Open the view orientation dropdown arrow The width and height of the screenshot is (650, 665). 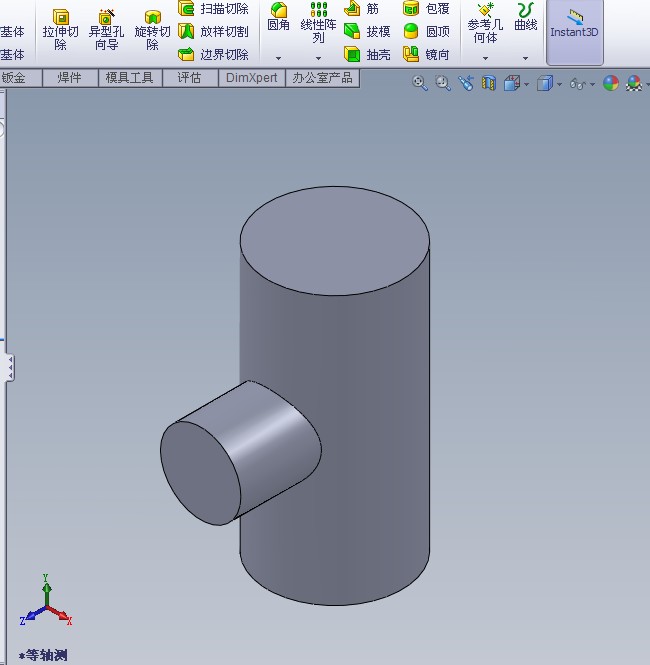tap(527, 84)
